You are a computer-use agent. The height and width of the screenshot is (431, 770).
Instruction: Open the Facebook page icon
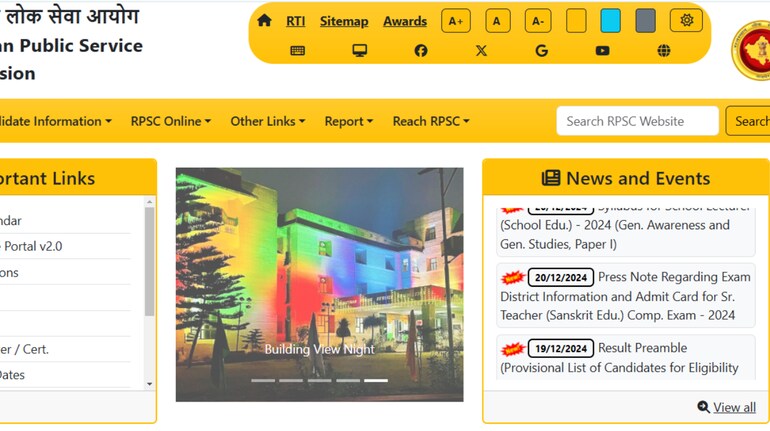coord(420,51)
